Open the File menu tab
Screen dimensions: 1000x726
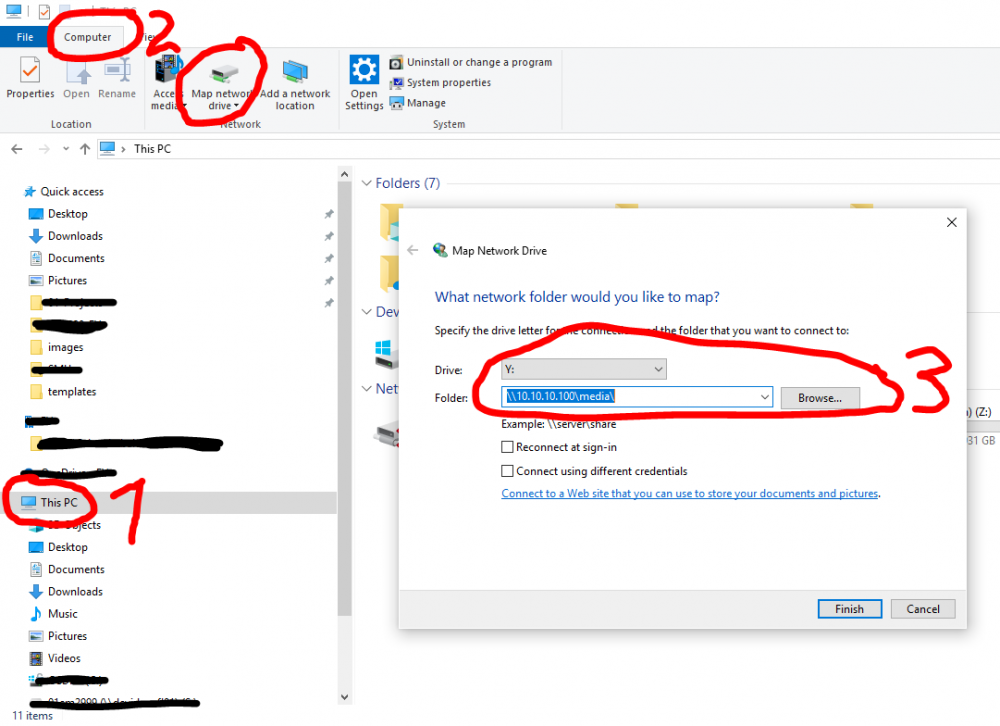click(x=24, y=37)
